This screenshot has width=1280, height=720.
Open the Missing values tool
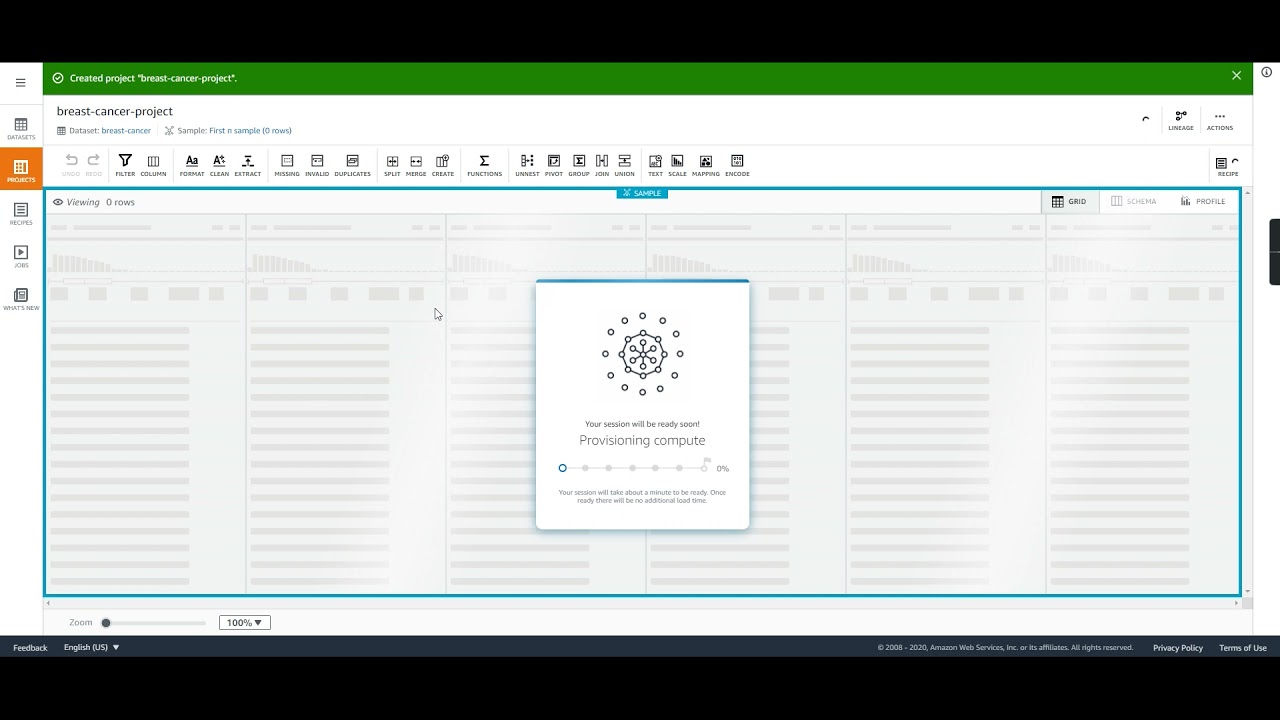[x=287, y=165]
